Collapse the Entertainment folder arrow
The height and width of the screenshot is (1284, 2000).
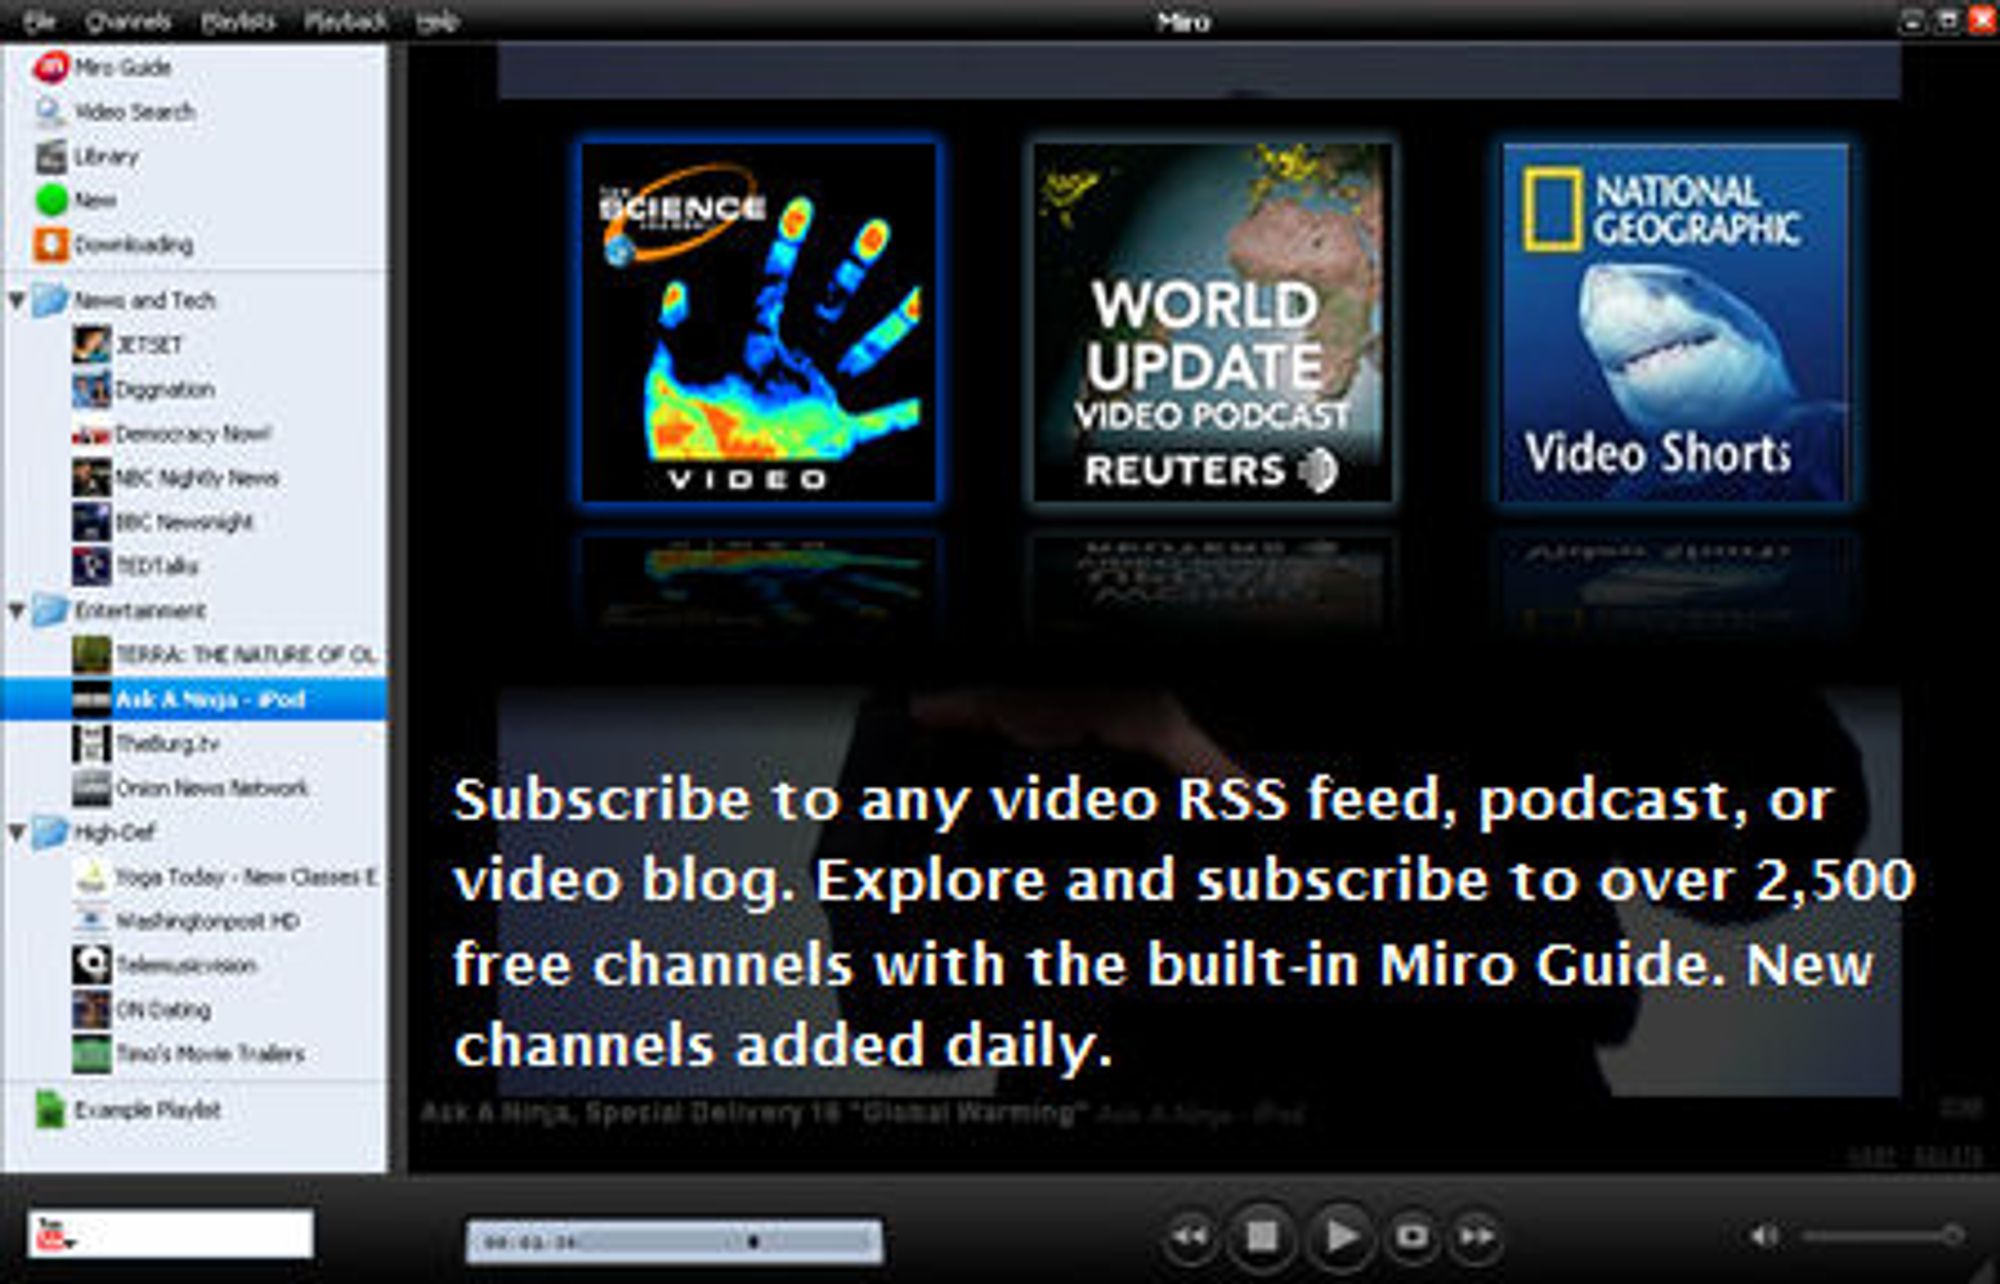(16, 609)
